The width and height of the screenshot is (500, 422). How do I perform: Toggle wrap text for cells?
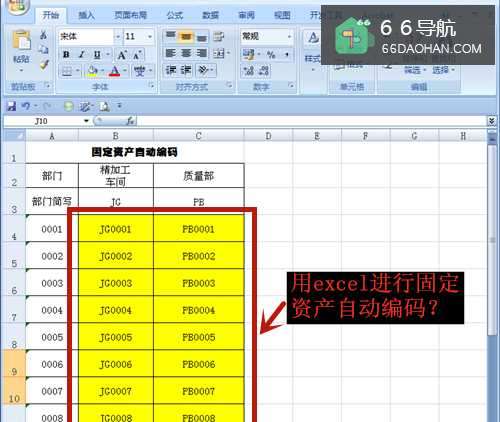(x=219, y=36)
